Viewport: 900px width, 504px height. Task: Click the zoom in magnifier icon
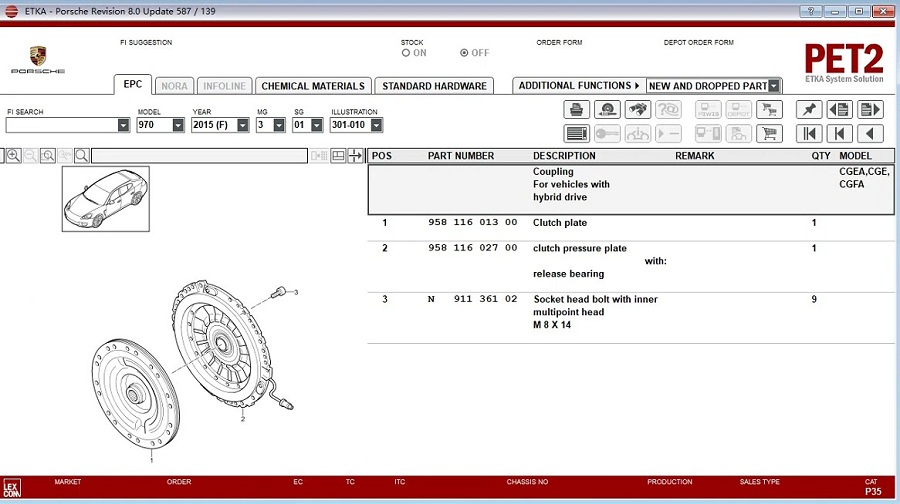pos(14,156)
